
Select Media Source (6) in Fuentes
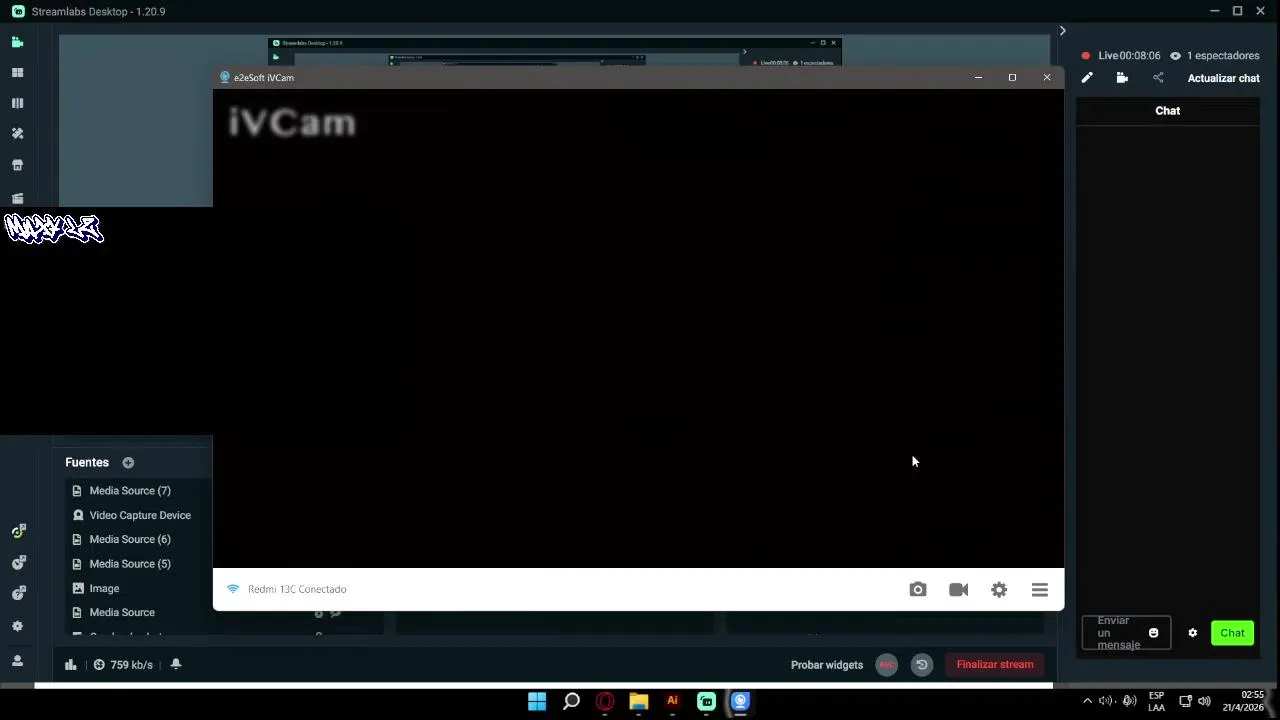[130, 539]
